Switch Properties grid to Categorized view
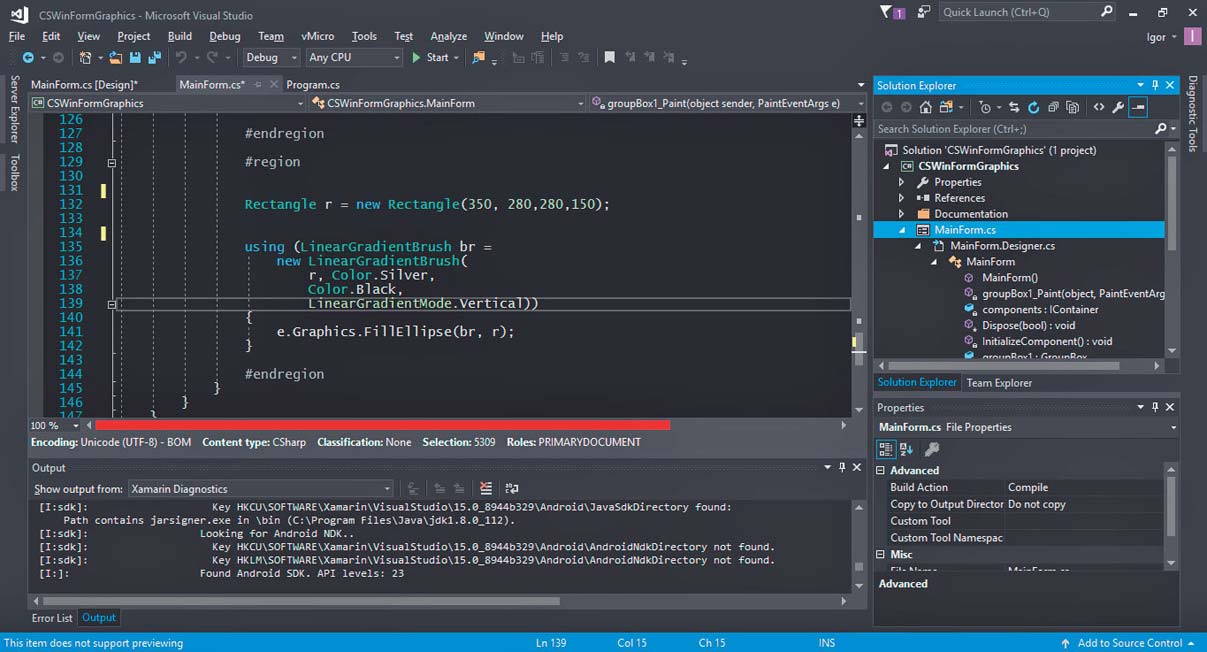This screenshot has height=652, width=1207. point(886,449)
